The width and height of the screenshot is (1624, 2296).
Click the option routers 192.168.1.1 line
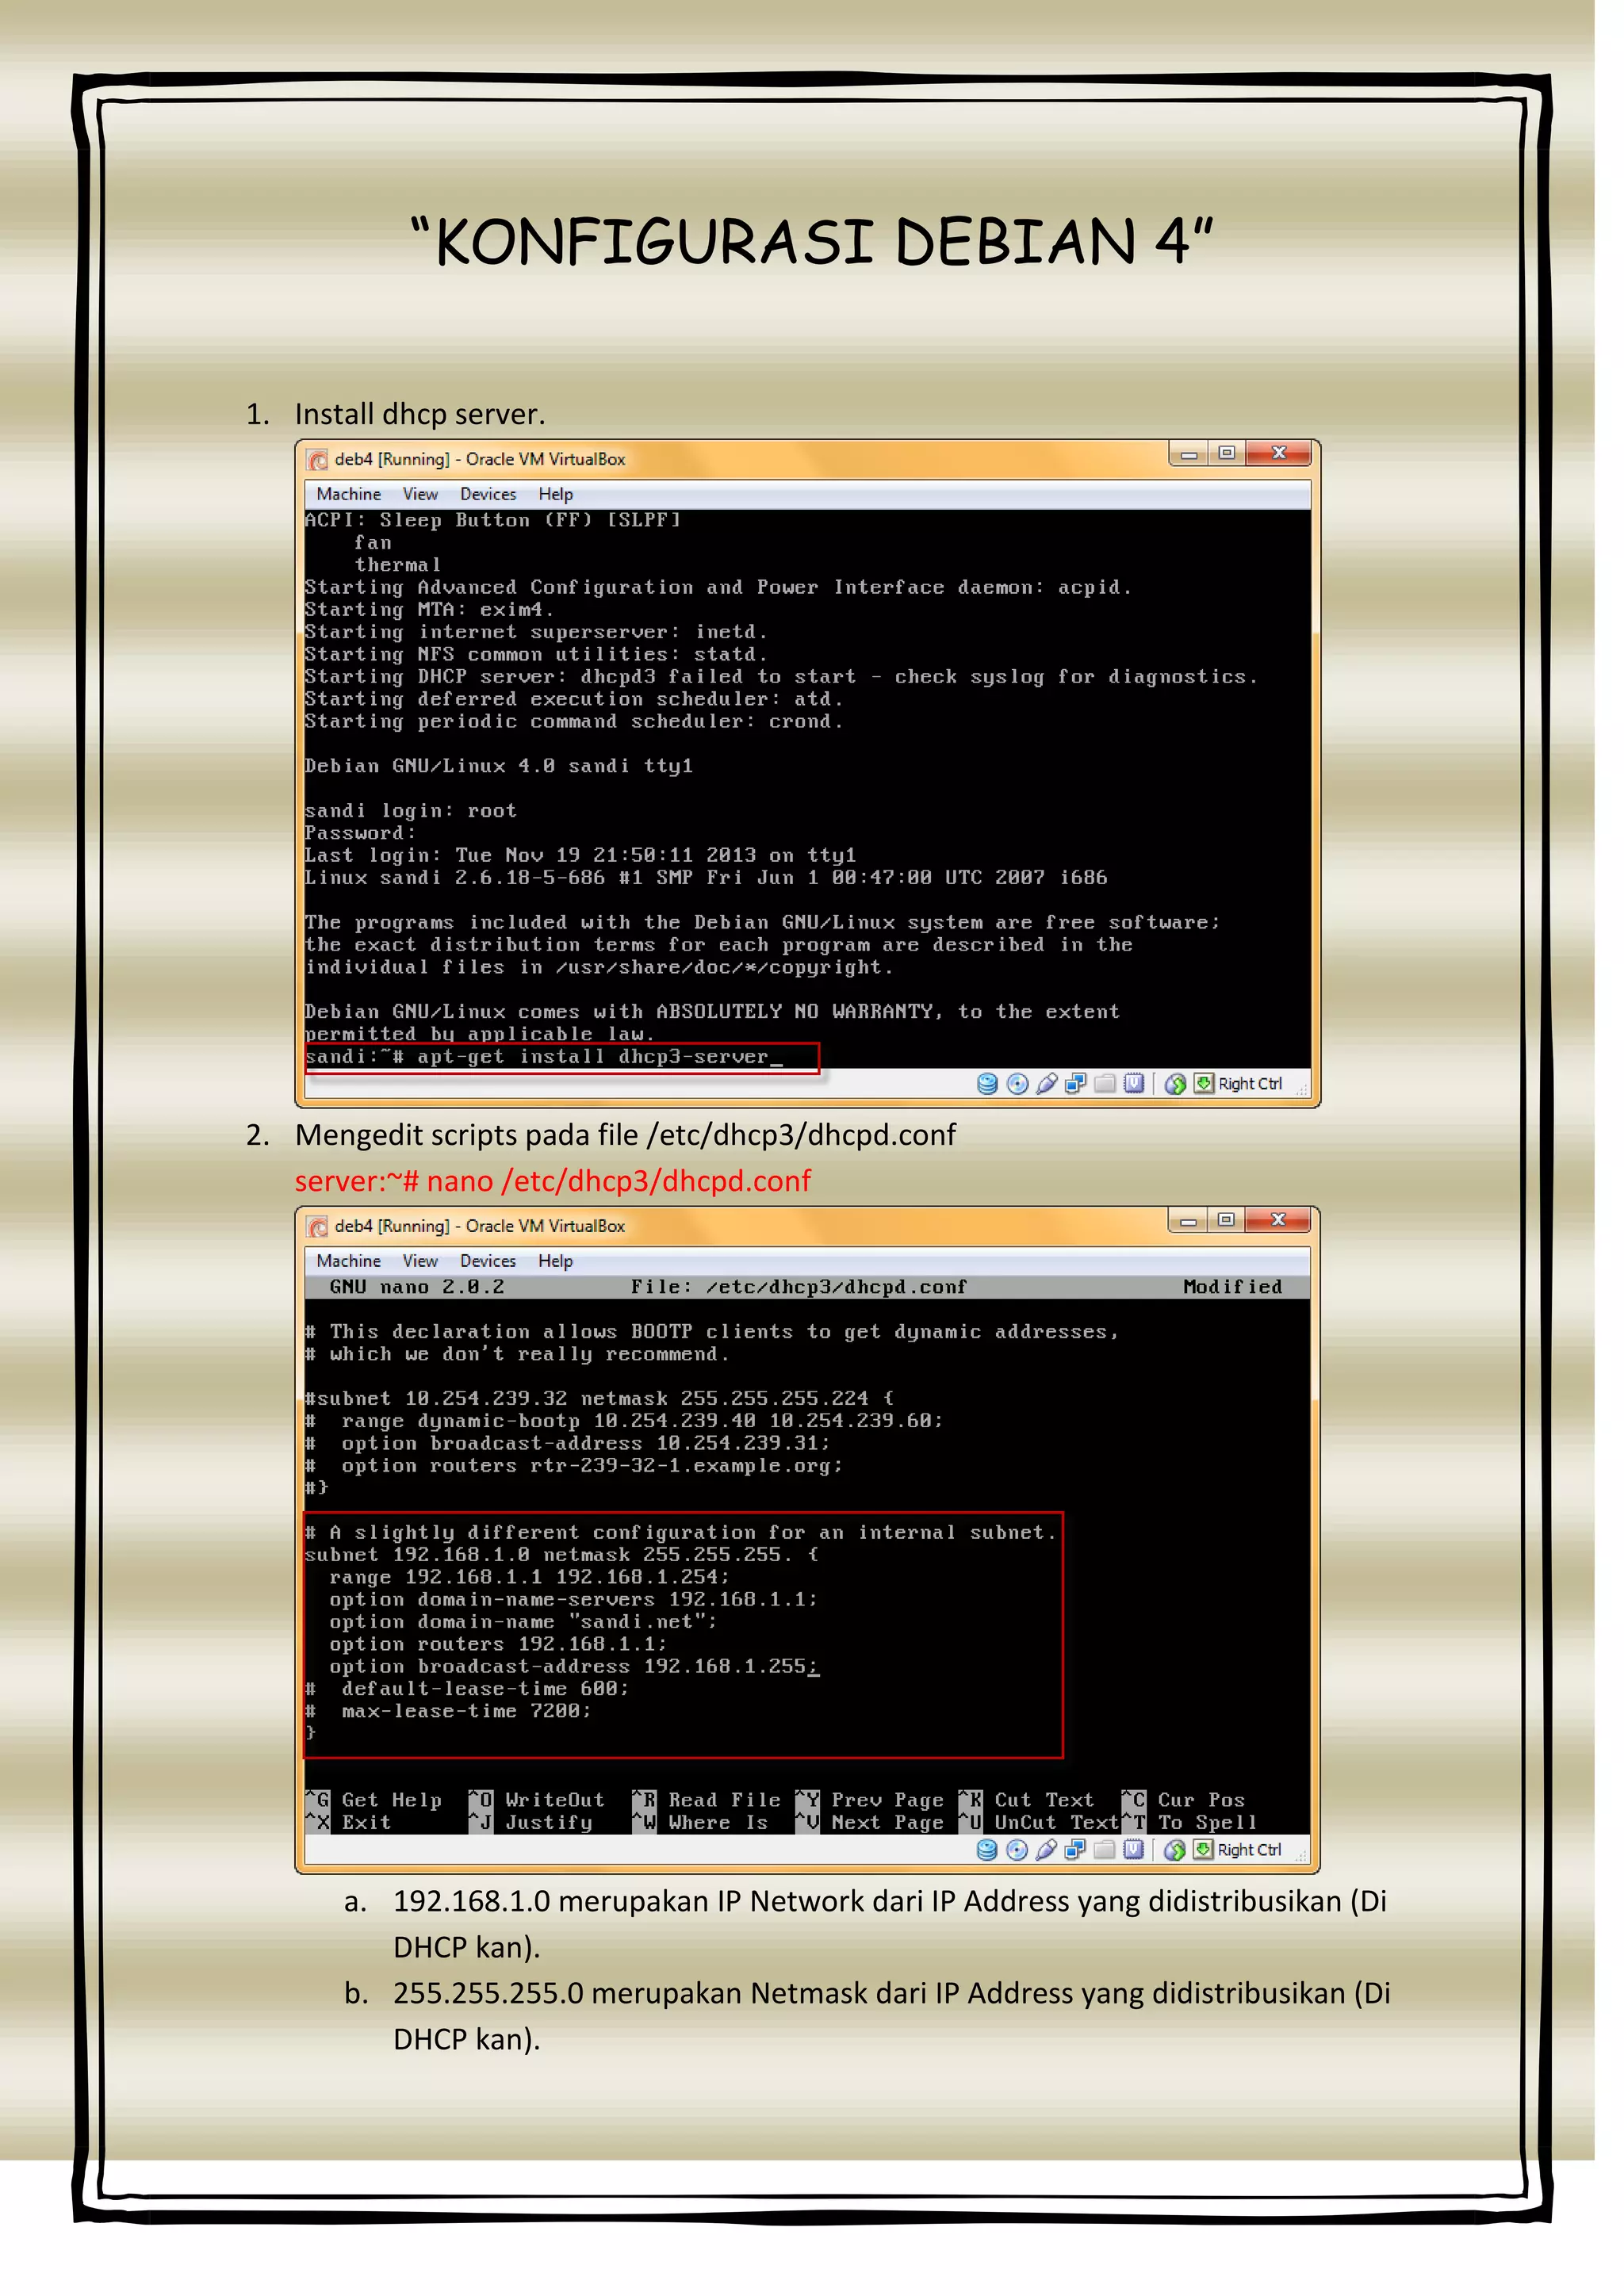[497, 1644]
